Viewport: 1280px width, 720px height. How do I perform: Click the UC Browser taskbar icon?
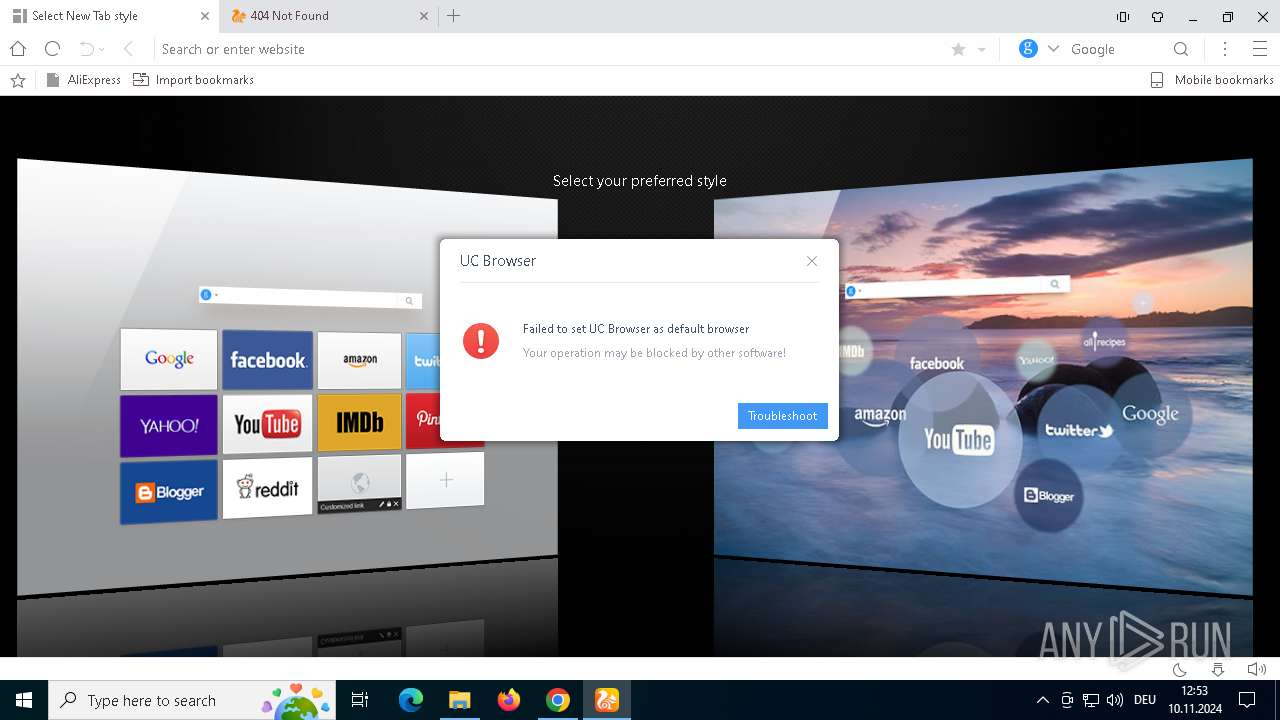pos(607,700)
